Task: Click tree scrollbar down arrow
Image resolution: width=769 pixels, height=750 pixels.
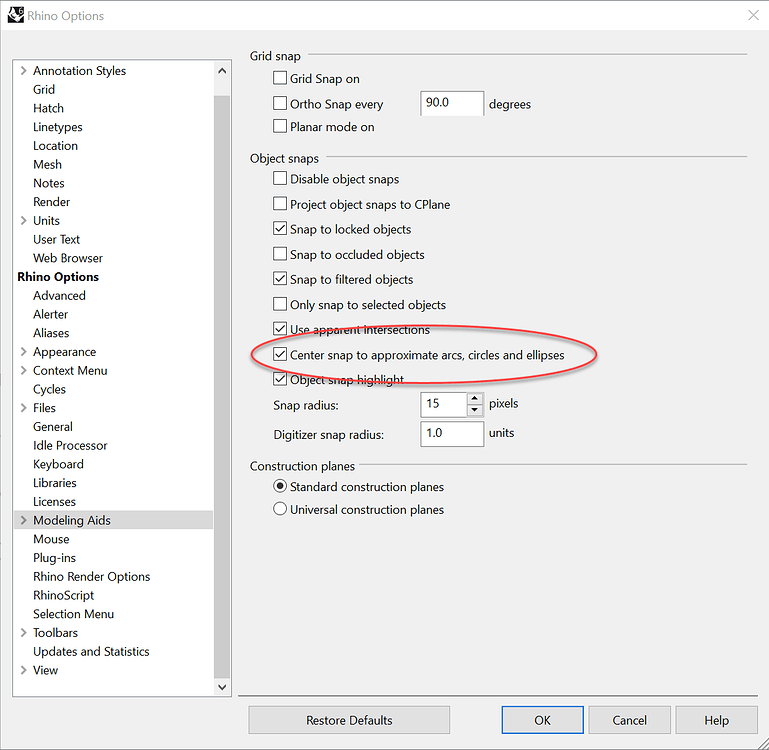Action: pos(222,687)
